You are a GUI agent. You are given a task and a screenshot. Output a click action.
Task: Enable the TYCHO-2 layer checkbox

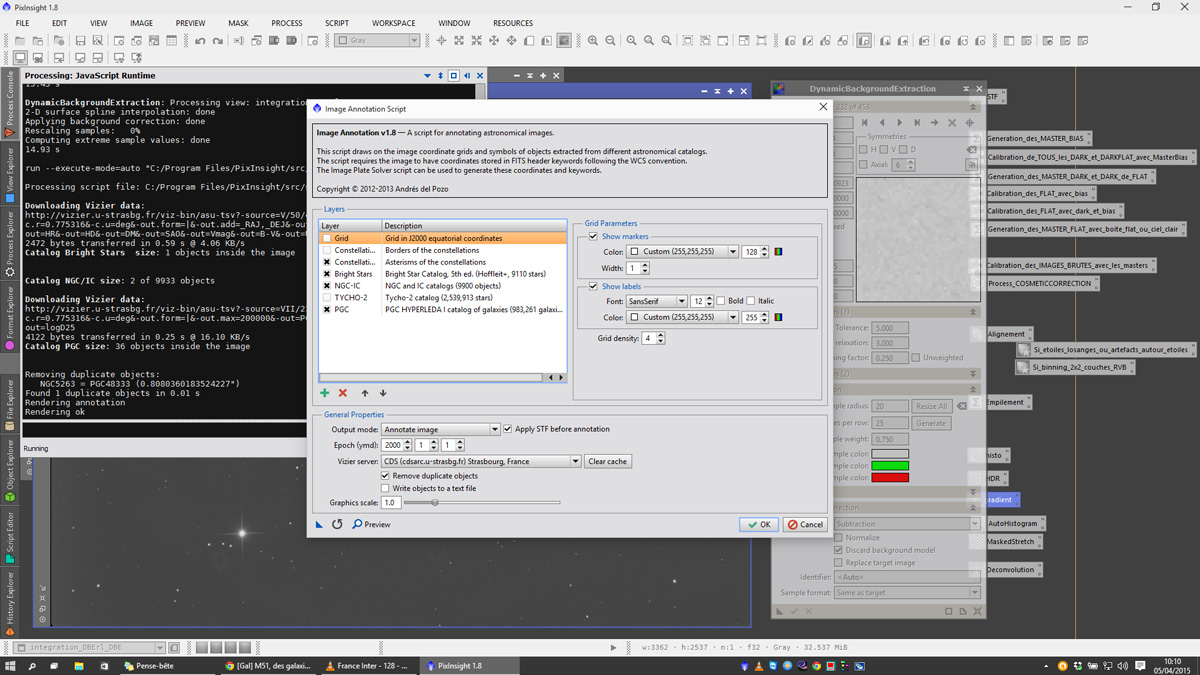tap(327, 298)
